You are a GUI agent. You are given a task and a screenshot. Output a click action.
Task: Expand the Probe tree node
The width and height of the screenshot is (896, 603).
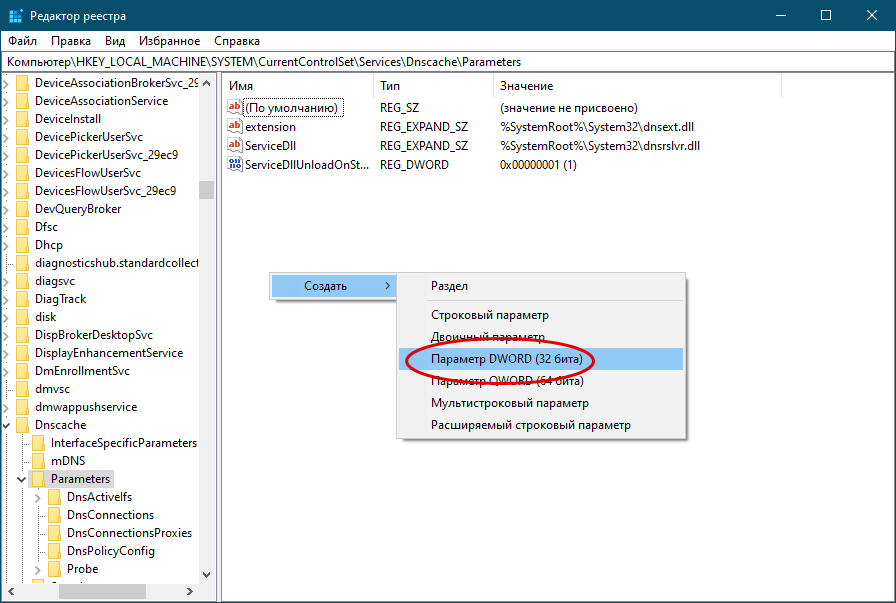38,569
